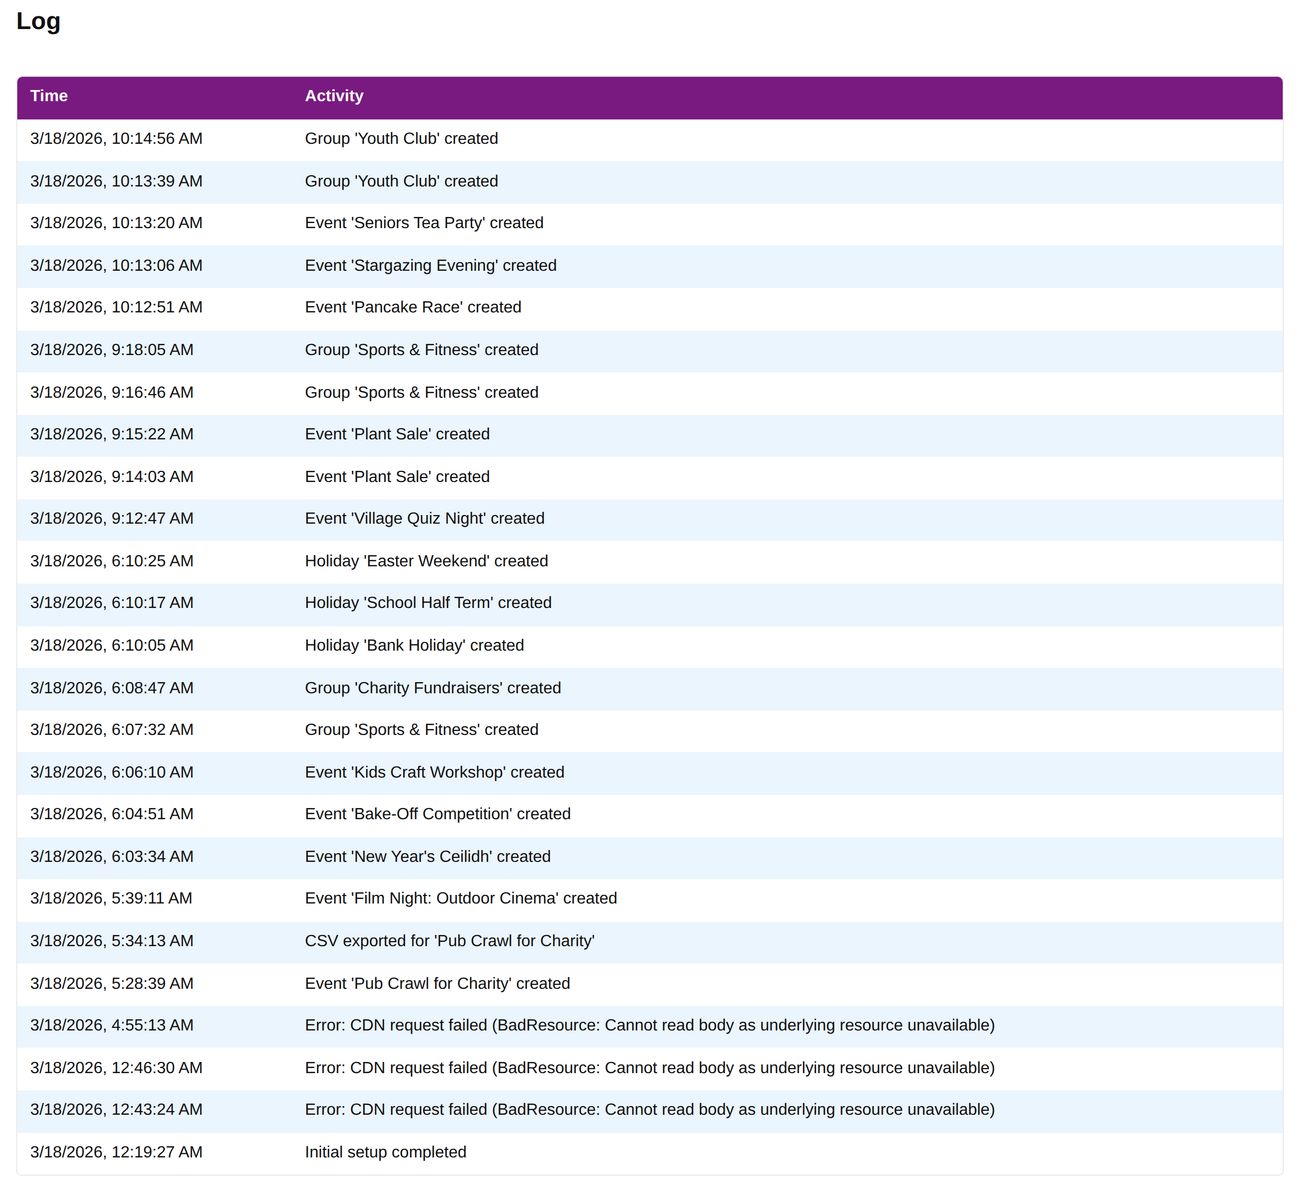Select the 'Initial setup completed' log entry
This screenshot has height=1188, width=1300.
pyautogui.click(x=386, y=1151)
